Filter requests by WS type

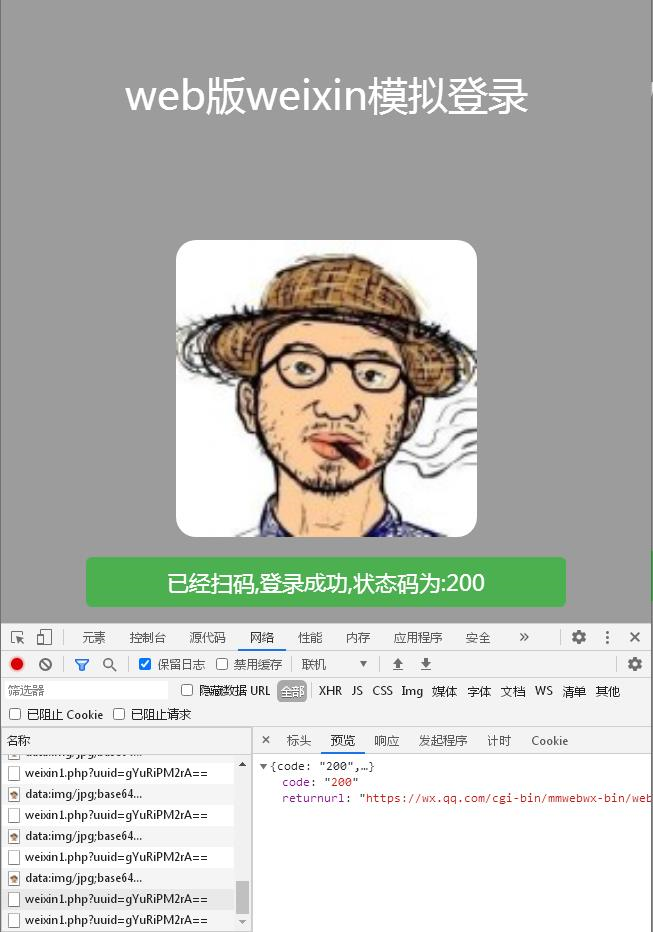click(544, 691)
